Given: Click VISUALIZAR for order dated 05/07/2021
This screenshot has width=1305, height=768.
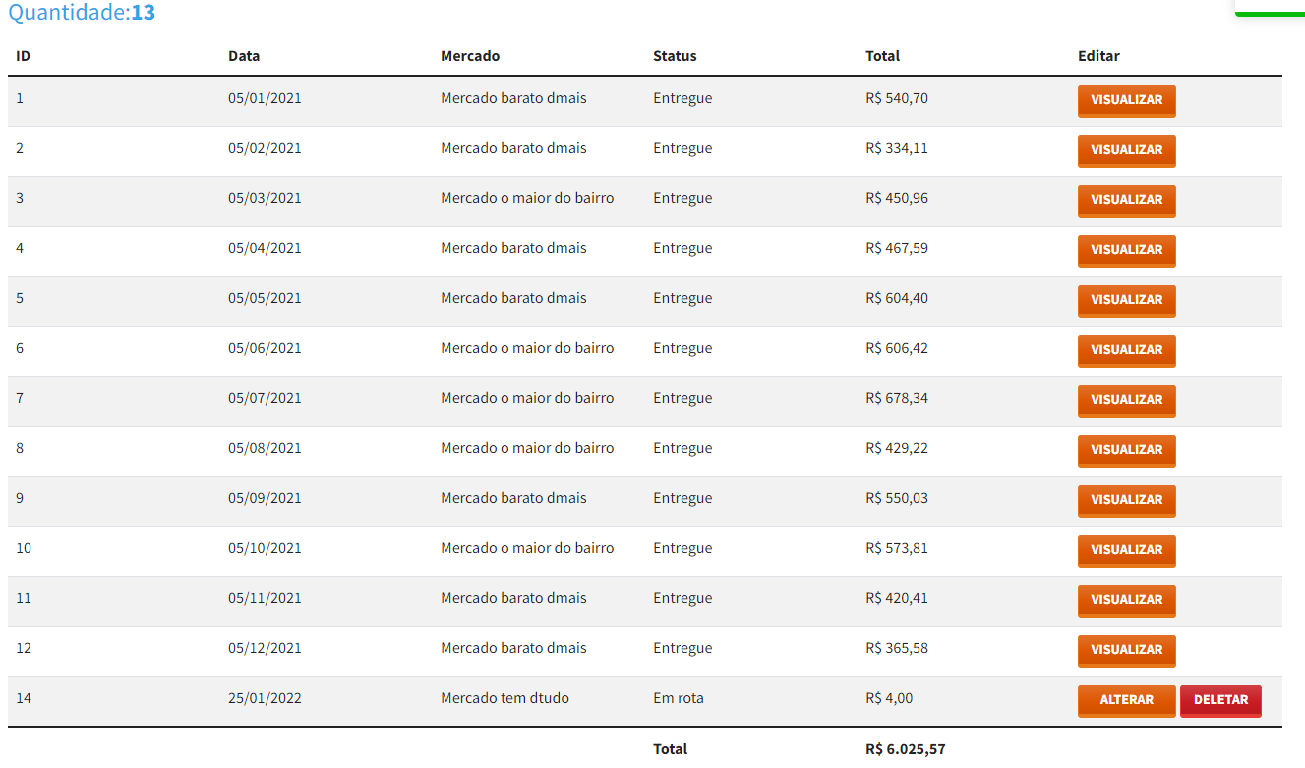Looking at the screenshot, I should (x=1126, y=401).
